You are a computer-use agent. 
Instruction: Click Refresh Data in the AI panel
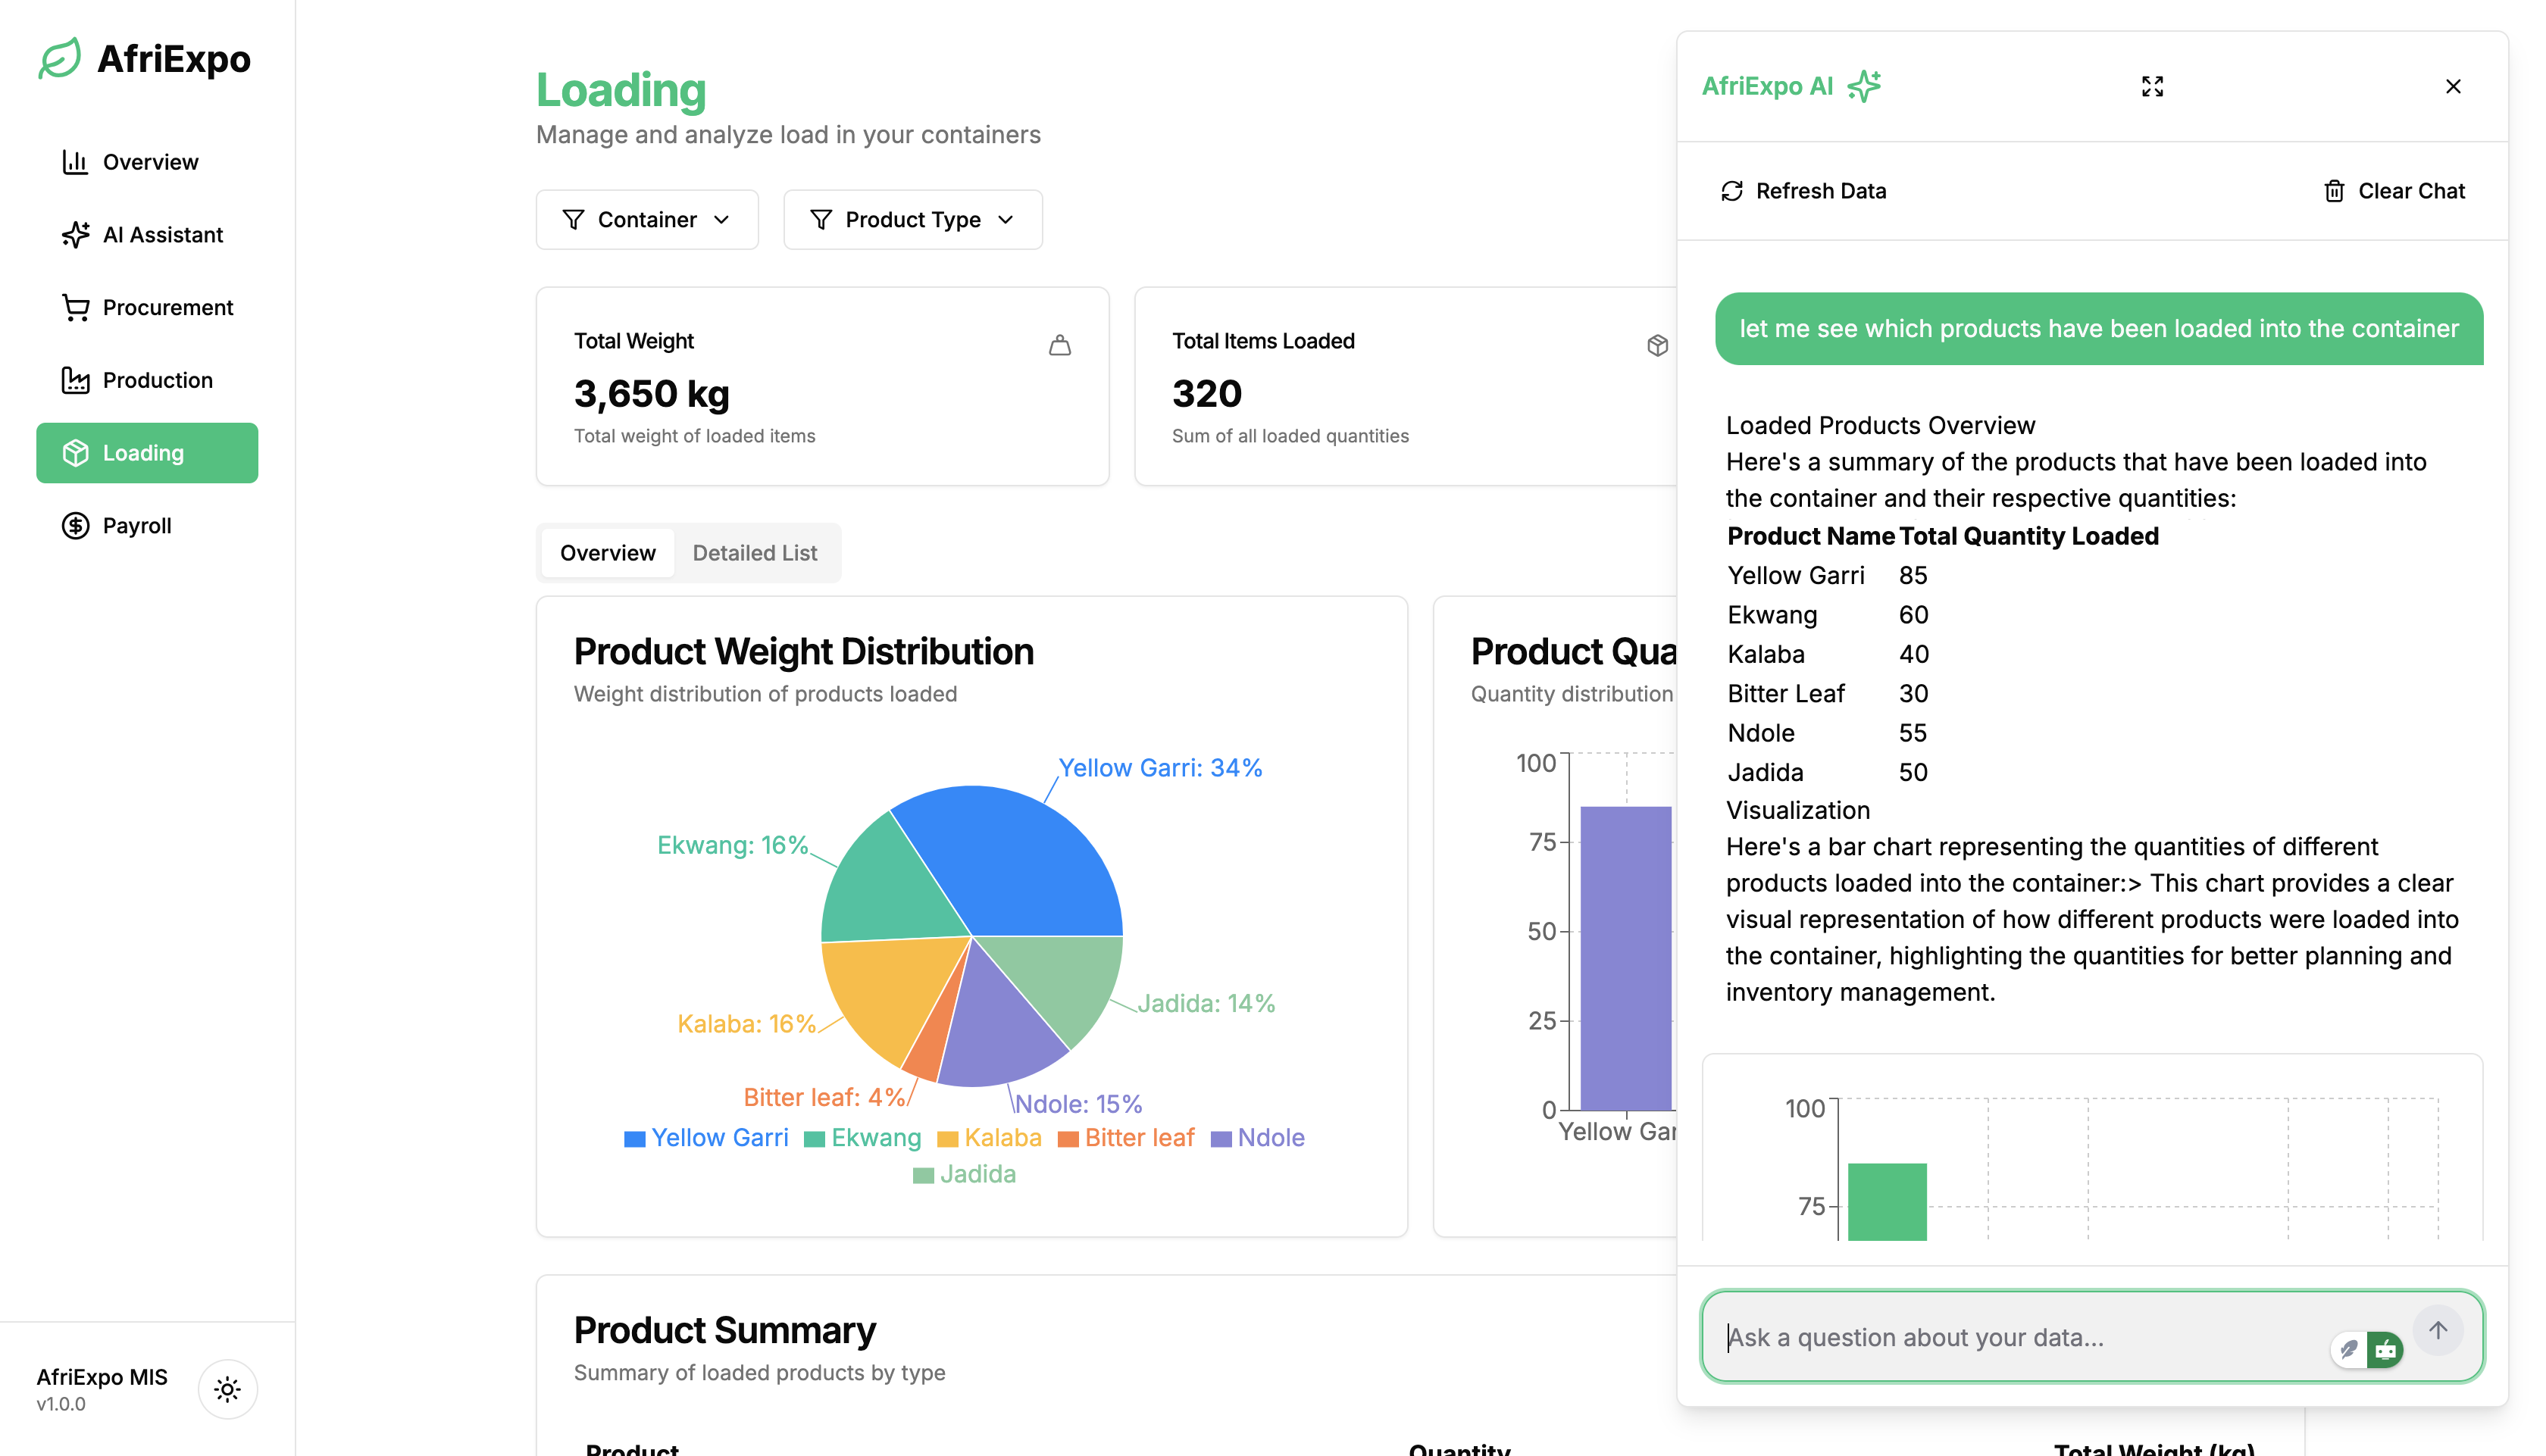[1803, 191]
